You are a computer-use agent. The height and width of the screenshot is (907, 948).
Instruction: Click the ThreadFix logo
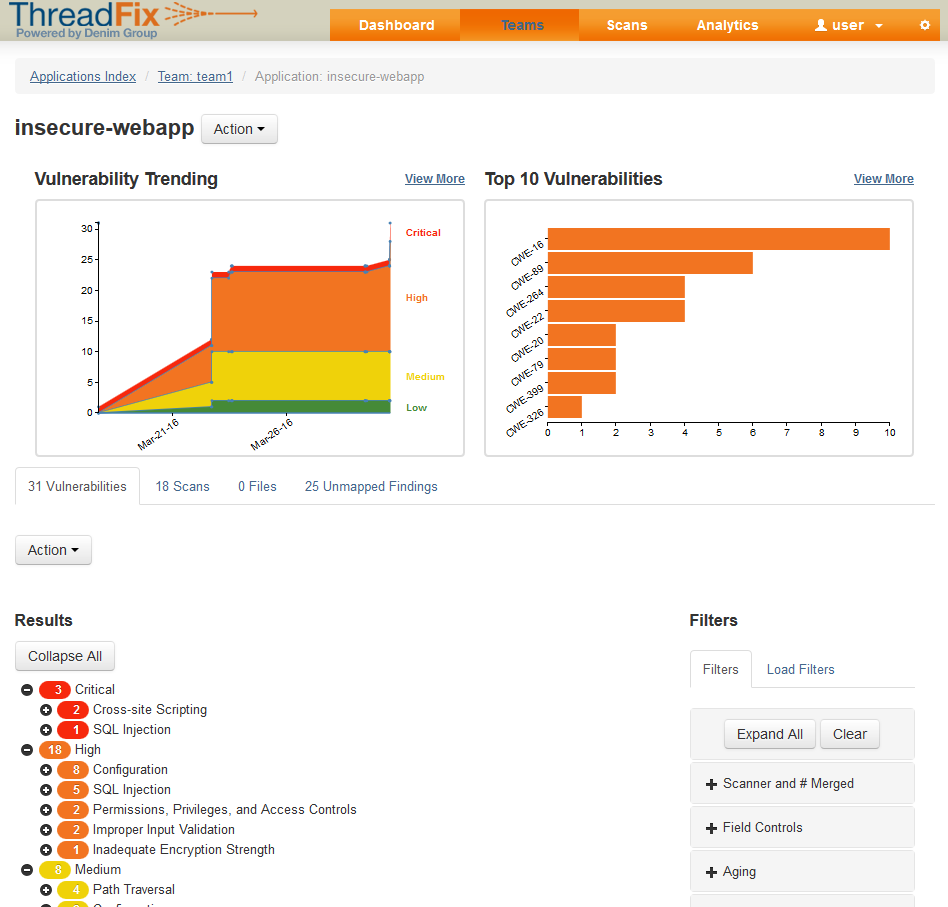click(135, 20)
